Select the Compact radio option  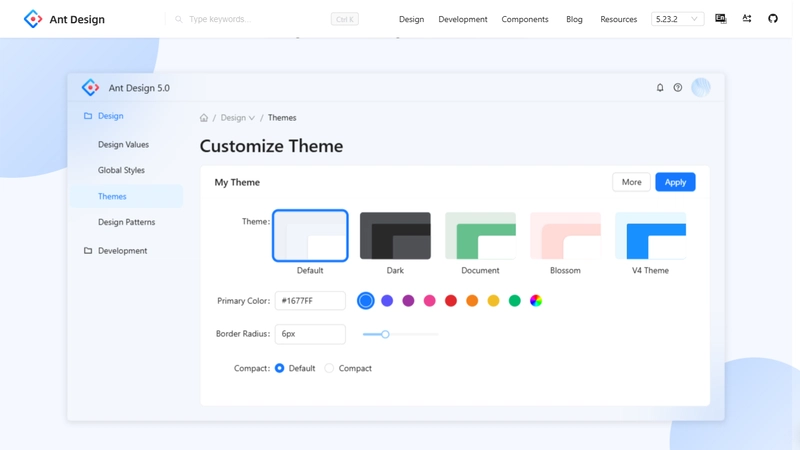(x=329, y=368)
